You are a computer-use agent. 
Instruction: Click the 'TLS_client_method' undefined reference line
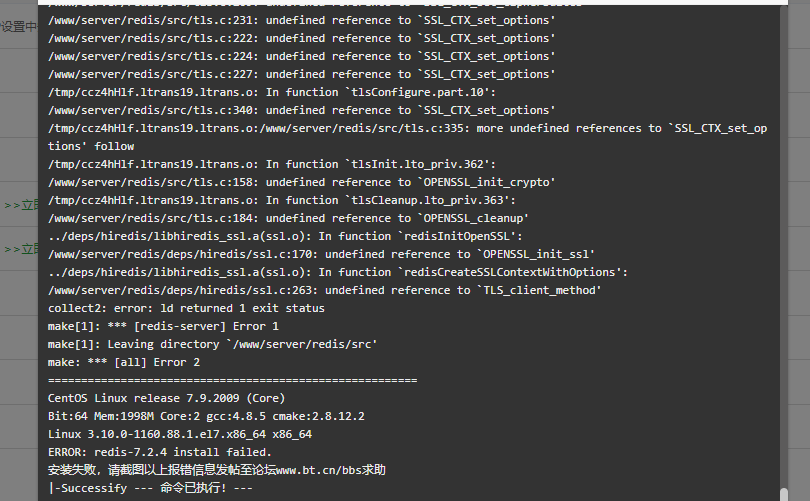tap(324, 290)
